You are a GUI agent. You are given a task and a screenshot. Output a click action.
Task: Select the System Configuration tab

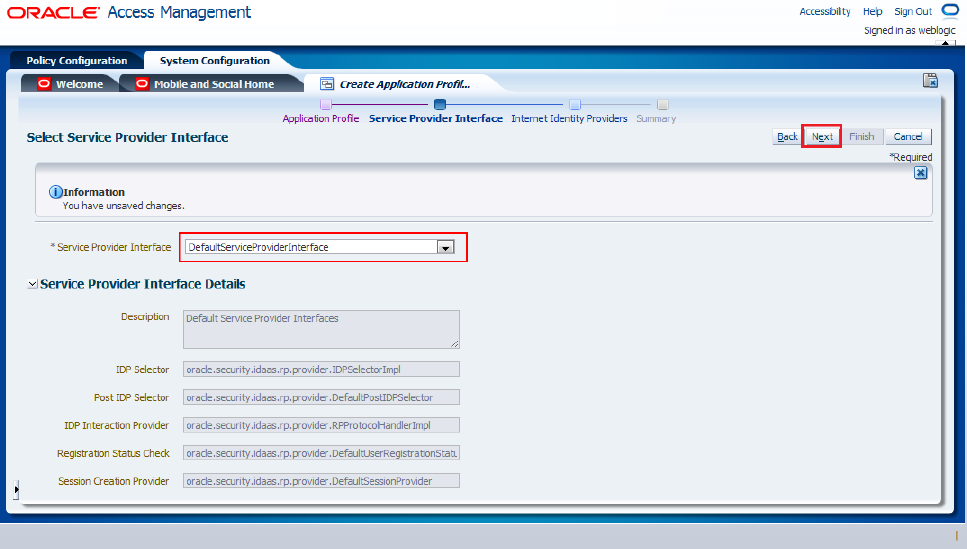[215, 60]
